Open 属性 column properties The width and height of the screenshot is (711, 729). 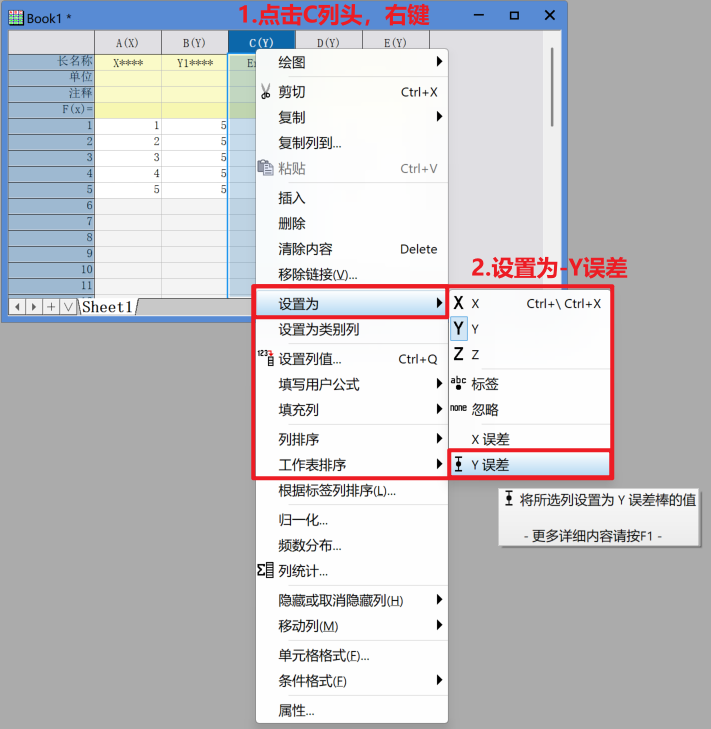(x=296, y=711)
